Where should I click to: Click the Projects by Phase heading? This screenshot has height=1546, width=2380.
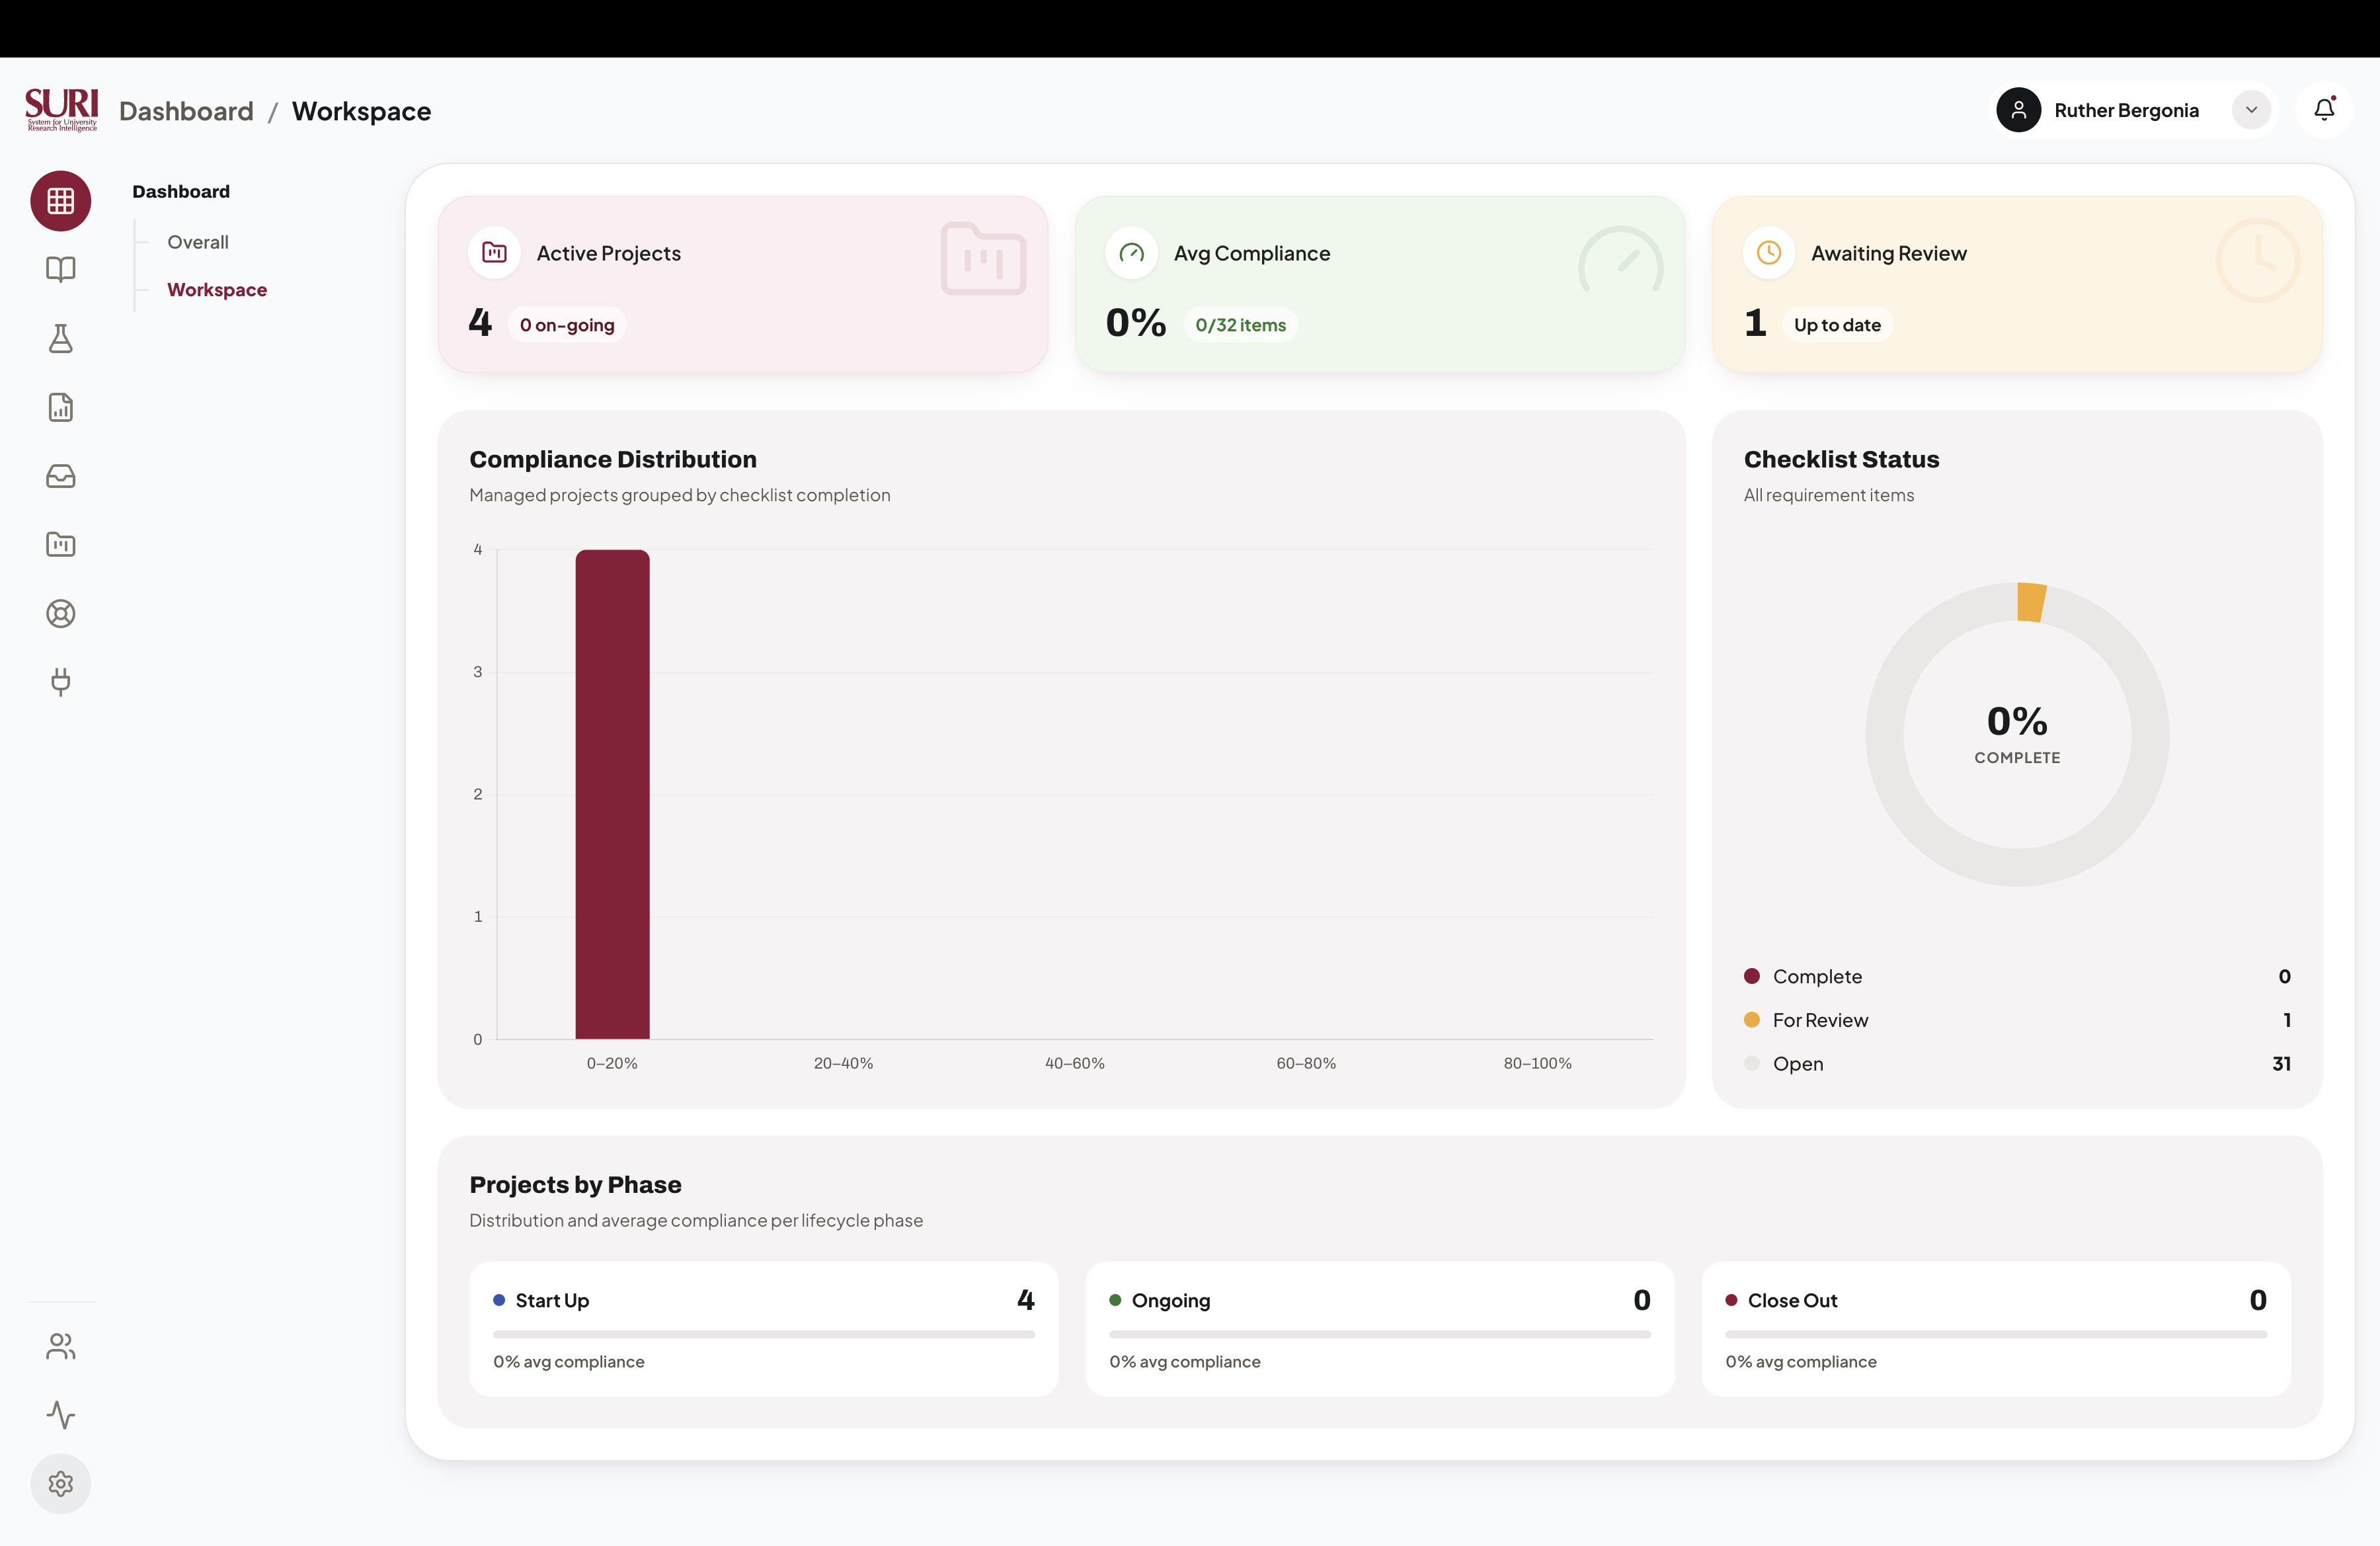coord(575,1185)
